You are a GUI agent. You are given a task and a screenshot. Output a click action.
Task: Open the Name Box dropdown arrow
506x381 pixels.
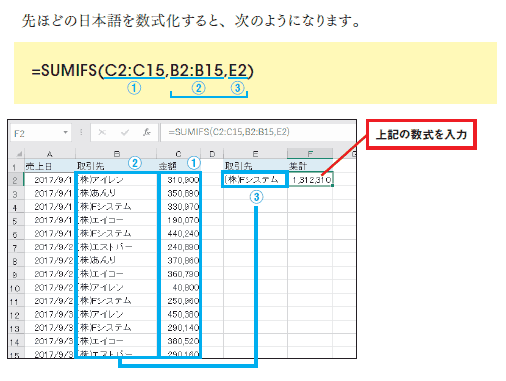pos(65,133)
